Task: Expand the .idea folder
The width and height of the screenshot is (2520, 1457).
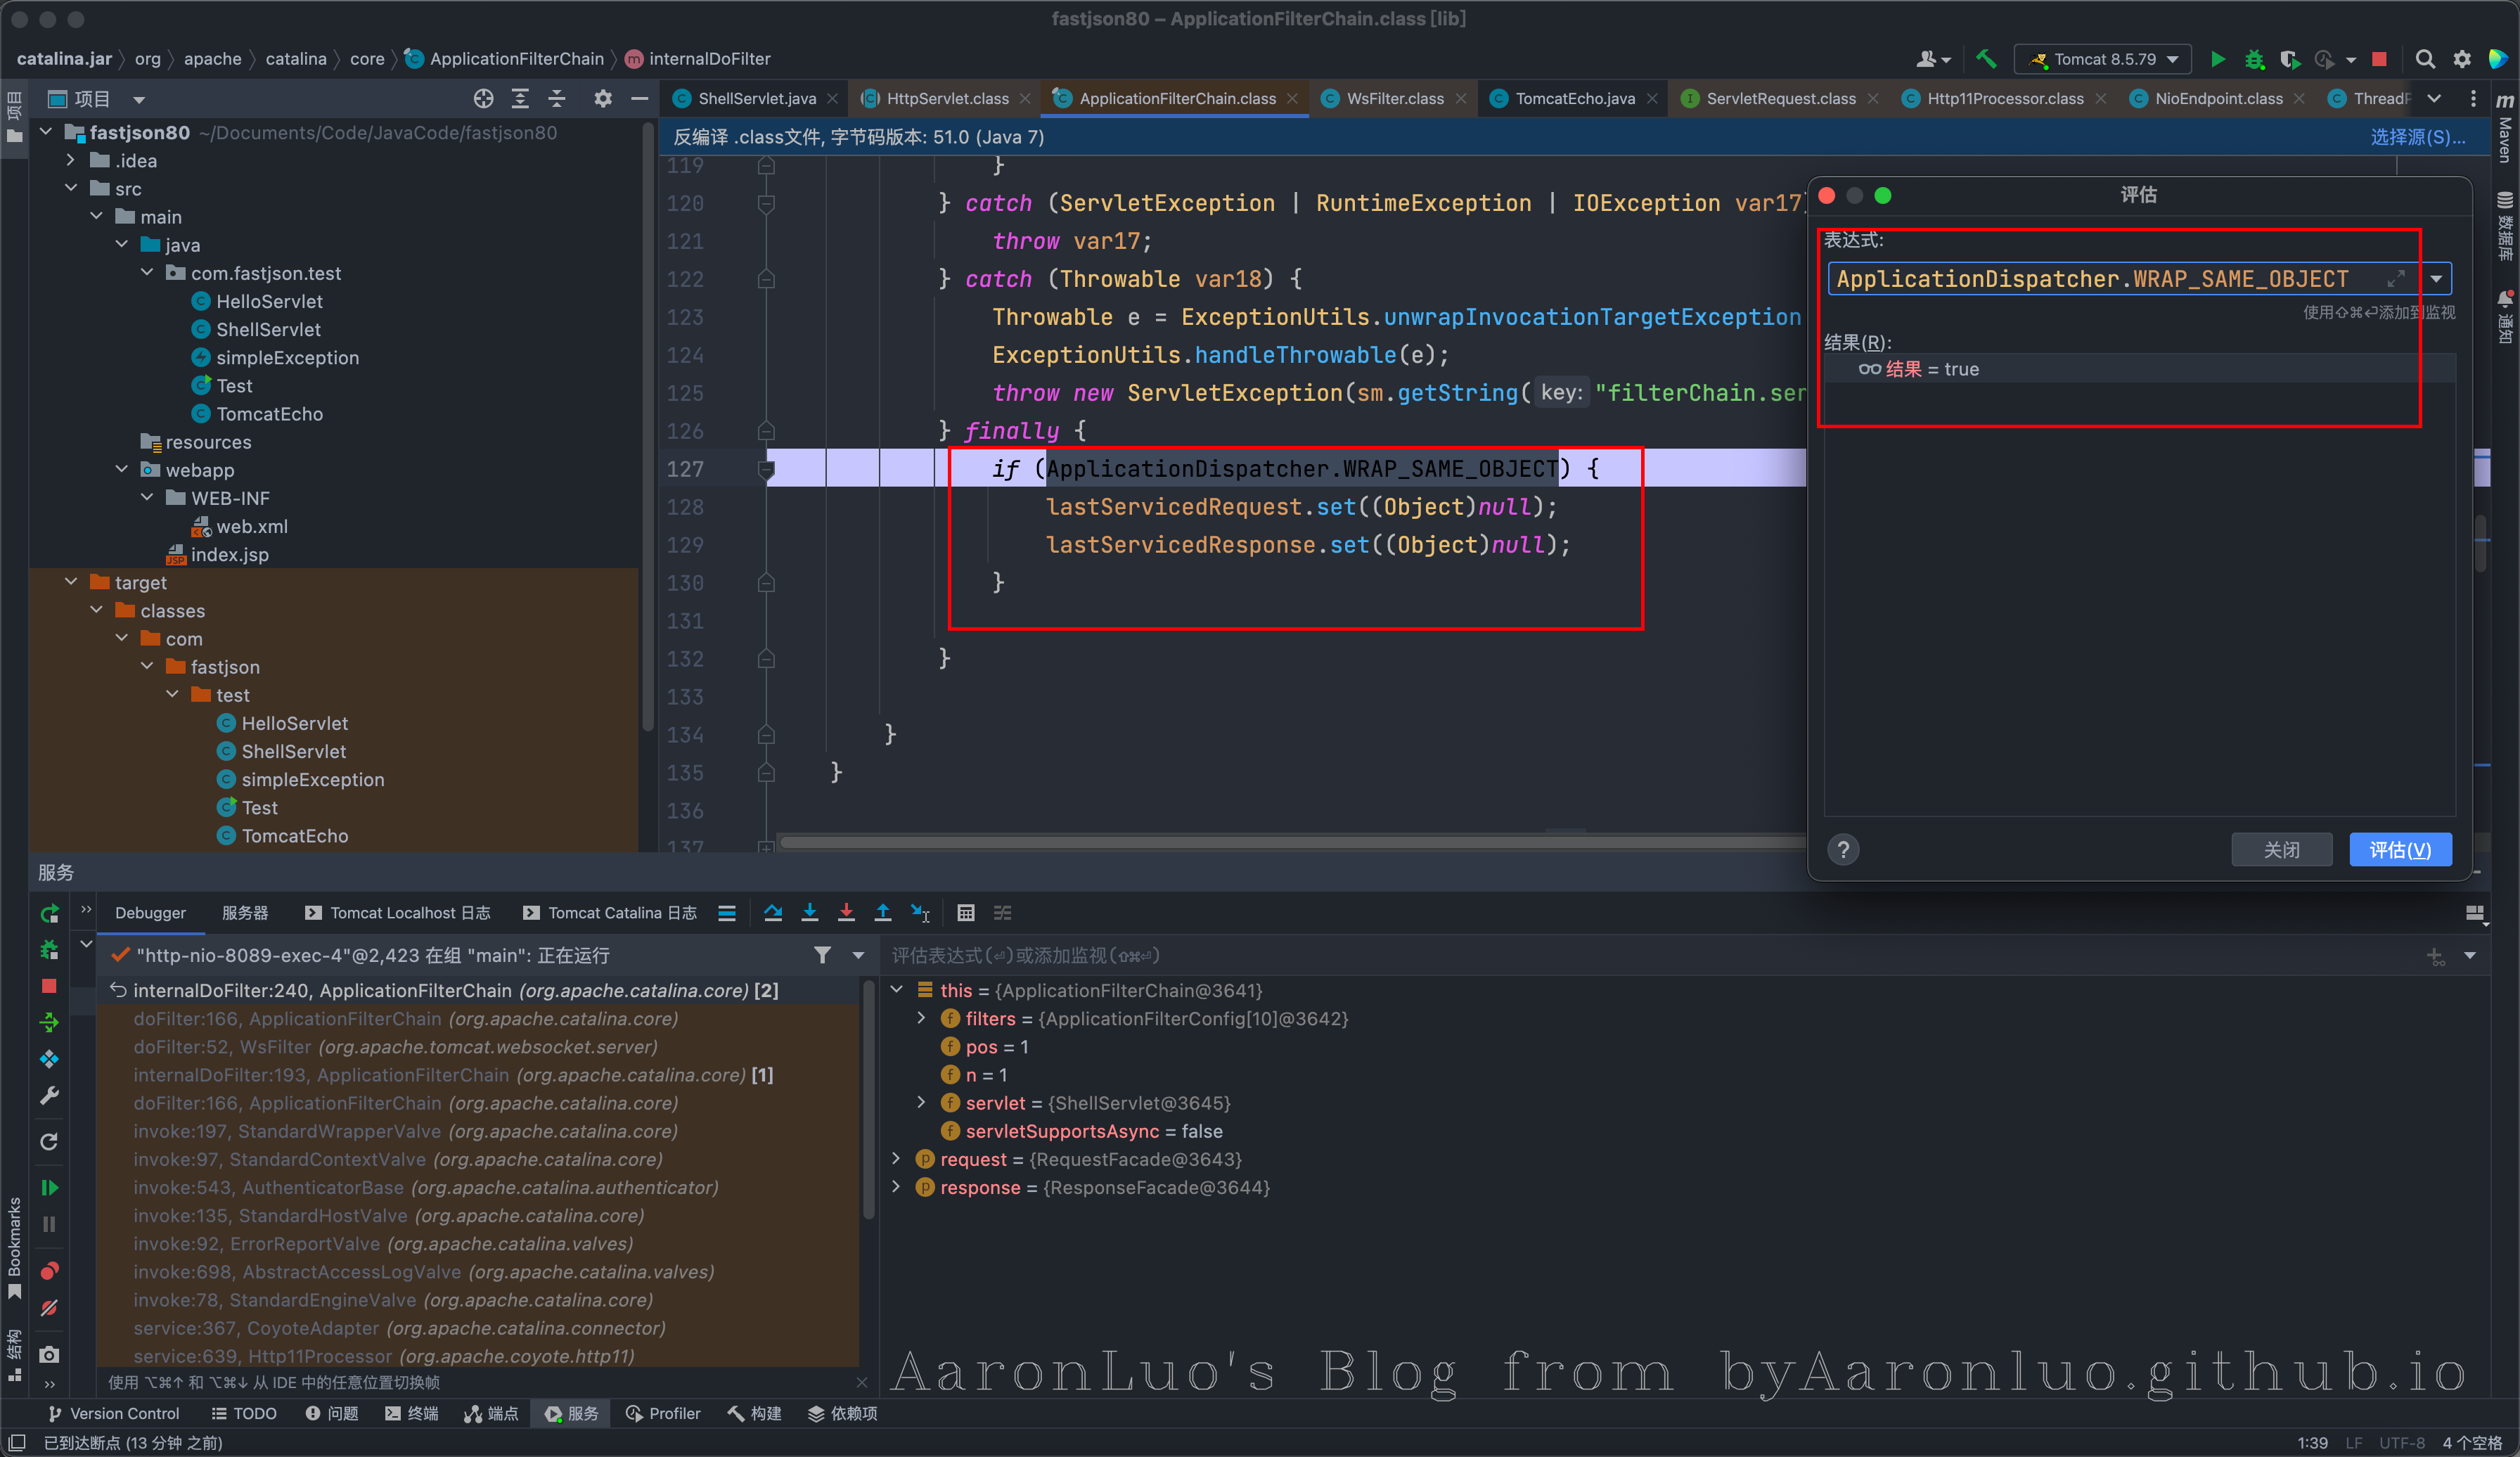Action: tap(71, 160)
